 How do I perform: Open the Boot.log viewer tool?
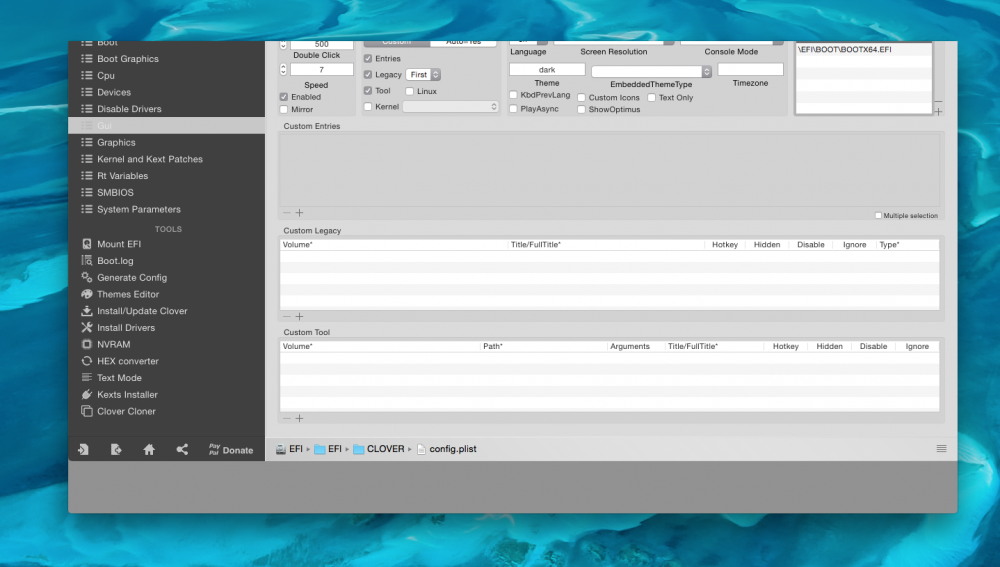click(x=107, y=260)
